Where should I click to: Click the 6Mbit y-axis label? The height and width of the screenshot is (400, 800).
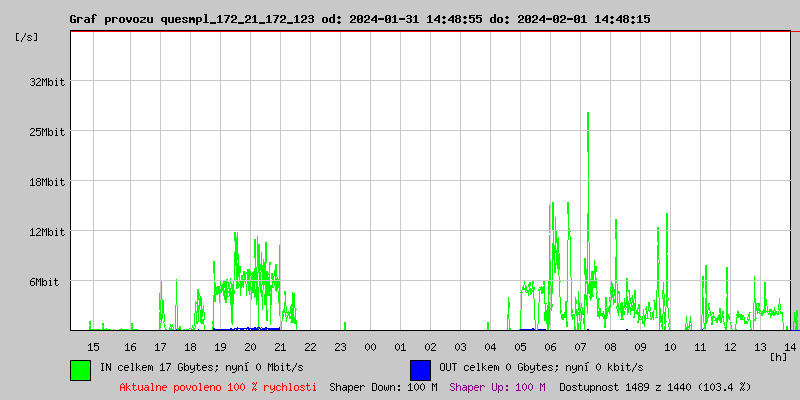point(44,282)
